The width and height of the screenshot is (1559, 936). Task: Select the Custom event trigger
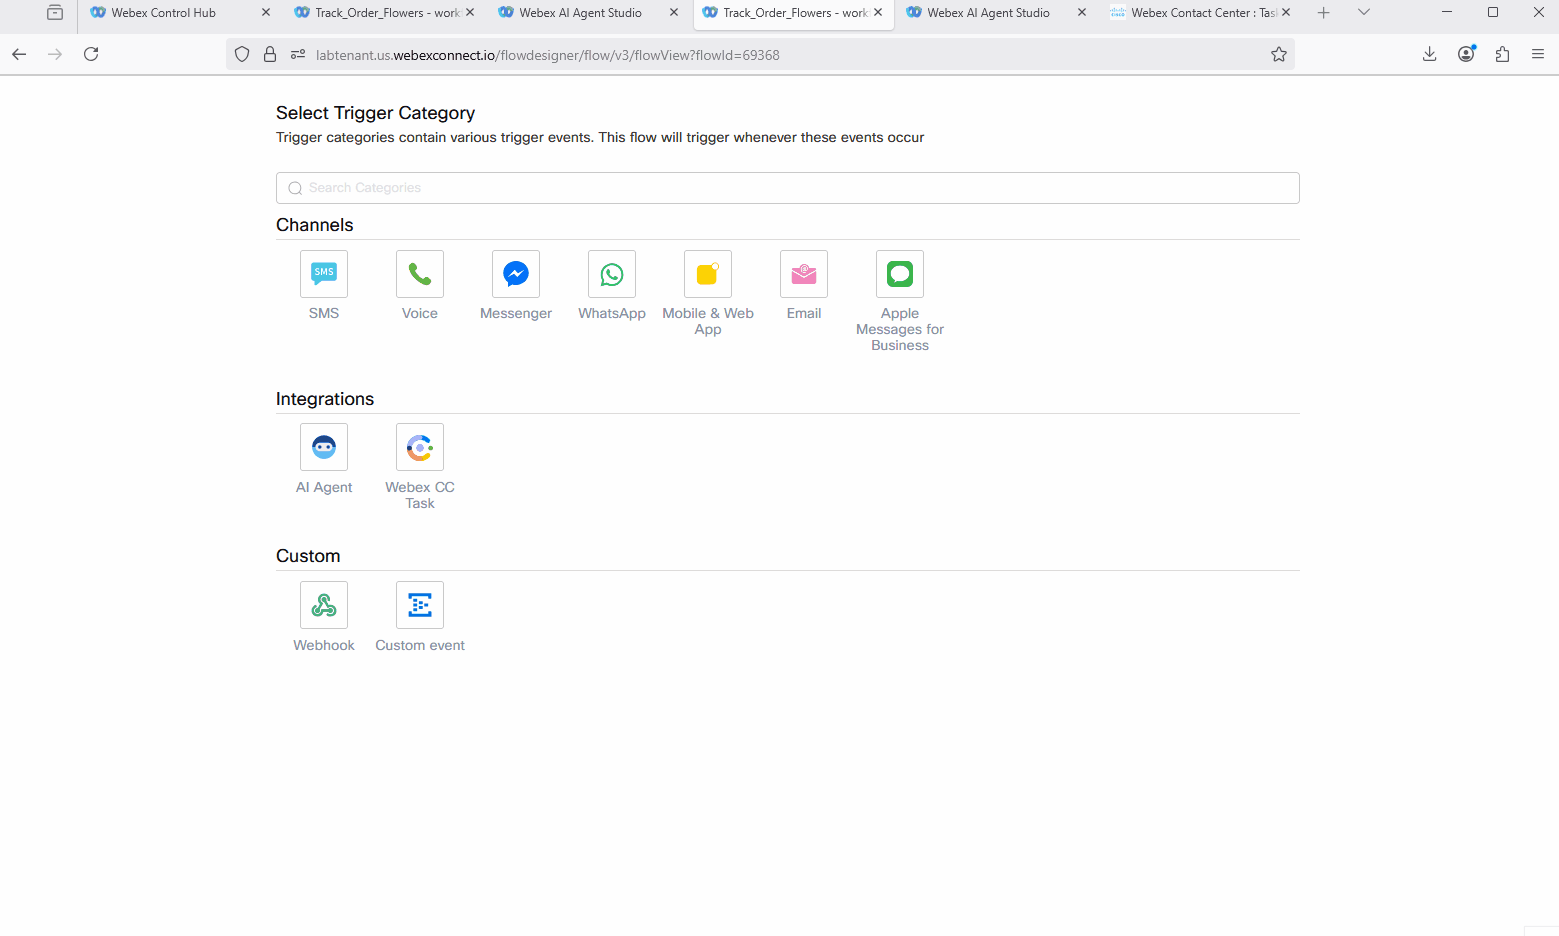tap(420, 605)
